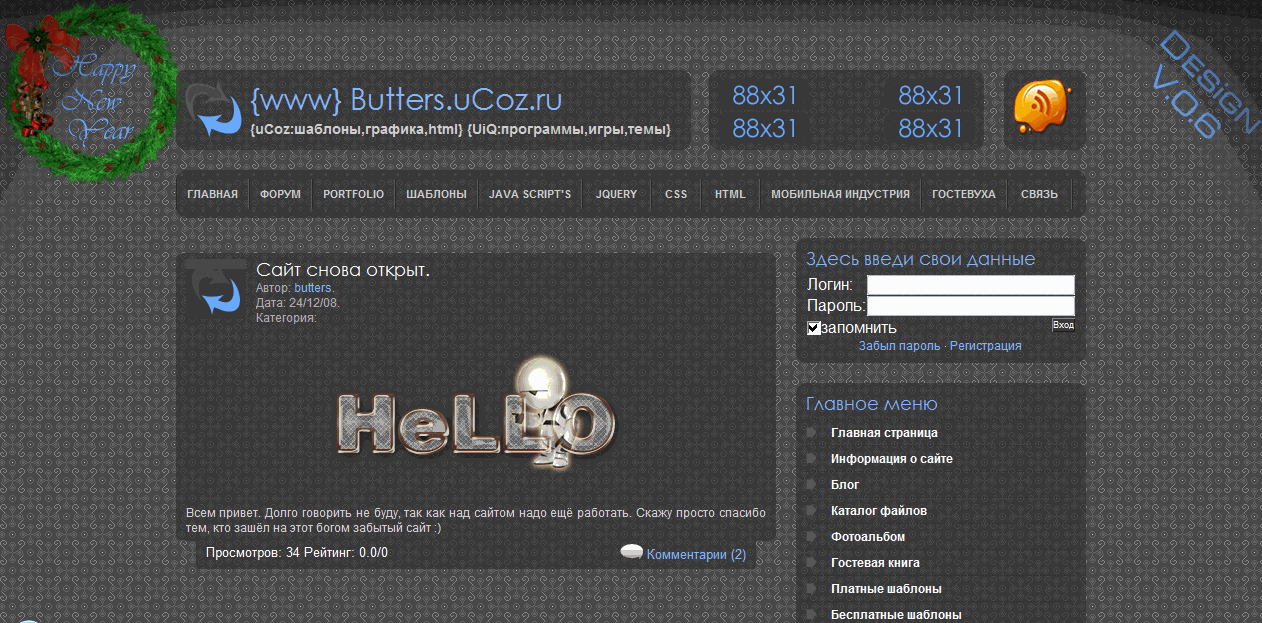Select СВЯЗЬ in the navigation bar
1262x623 pixels.
pos(1039,194)
